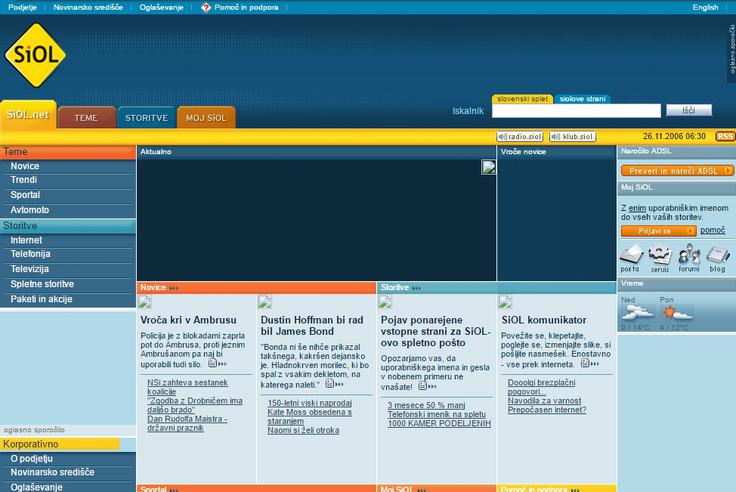Open Naomi si želi otroka link
The width and height of the screenshot is (736, 492).
coord(303,430)
